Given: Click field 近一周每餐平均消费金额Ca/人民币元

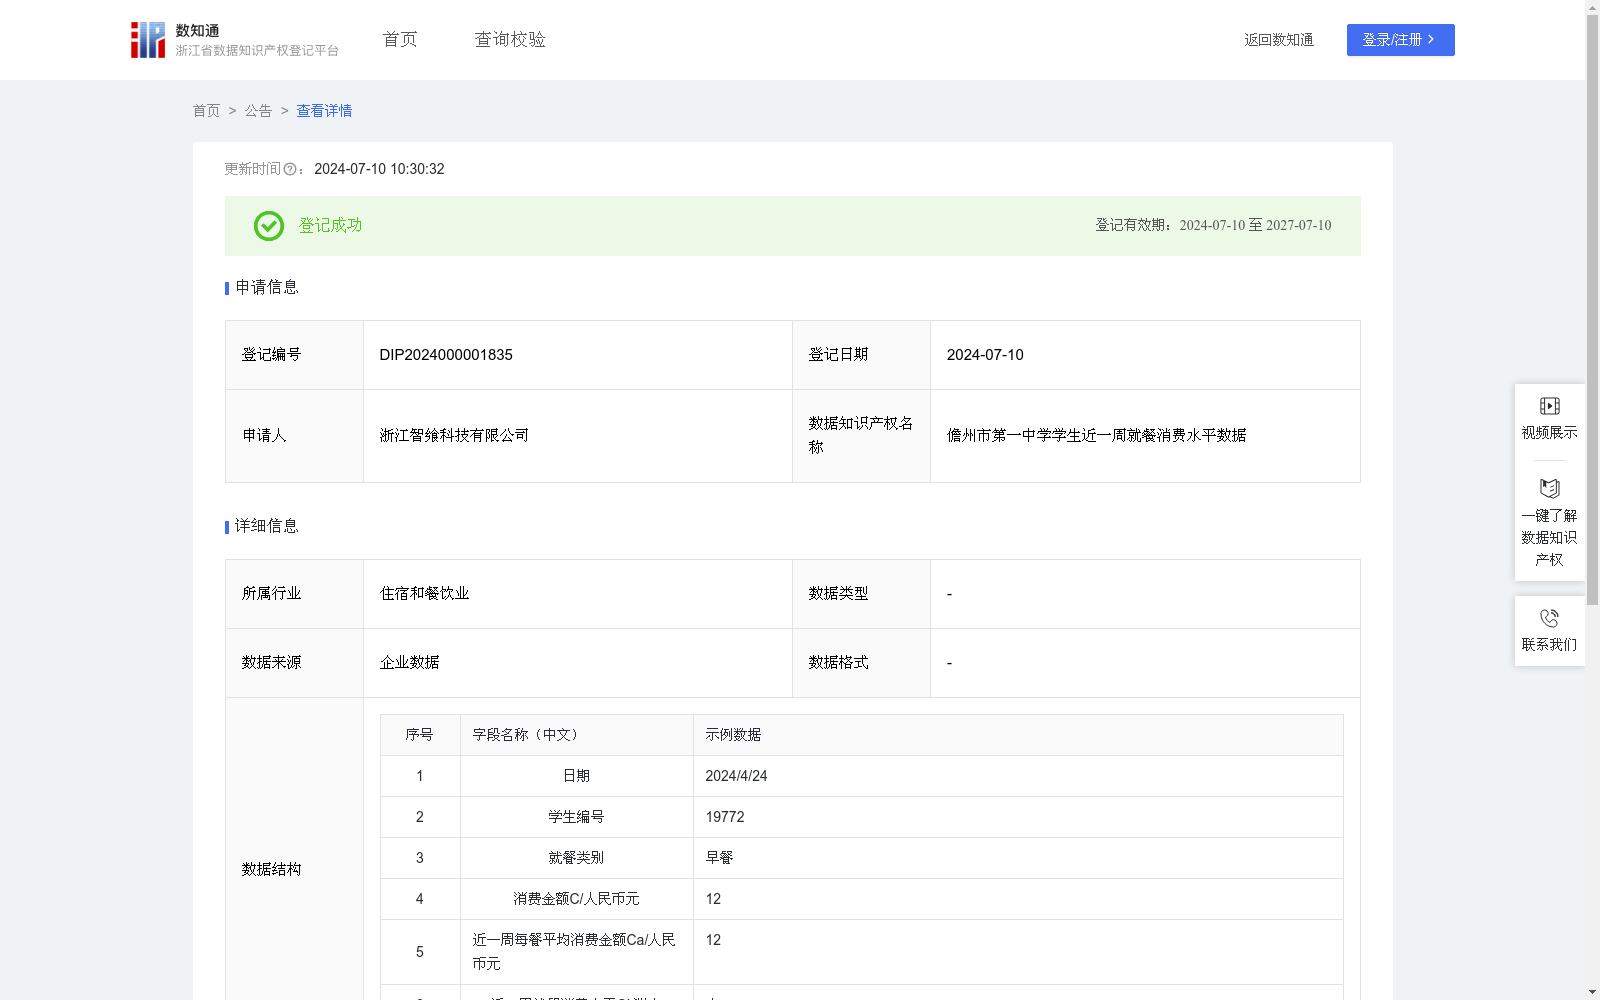Looking at the screenshot, I should click(576, 952).
